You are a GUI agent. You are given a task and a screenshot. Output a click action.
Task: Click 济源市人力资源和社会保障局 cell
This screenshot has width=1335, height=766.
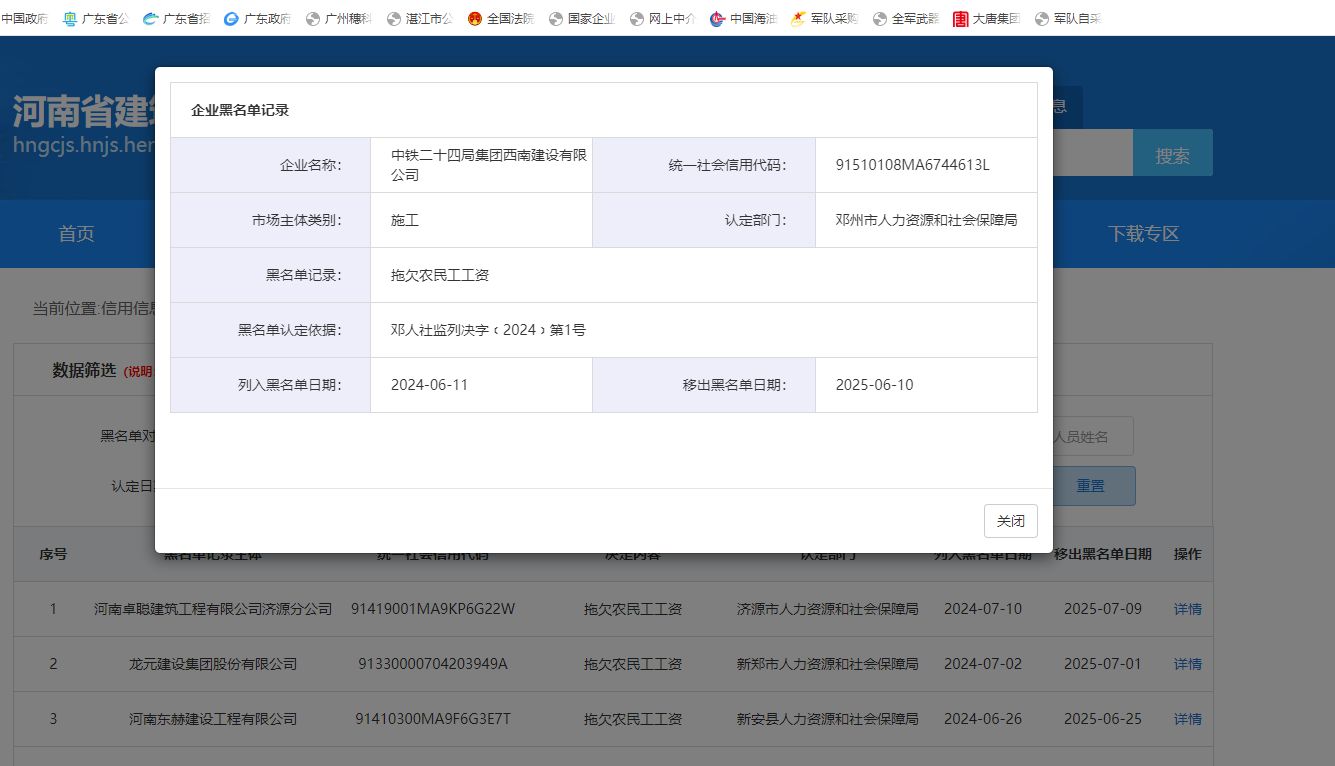tap(828, 609)
